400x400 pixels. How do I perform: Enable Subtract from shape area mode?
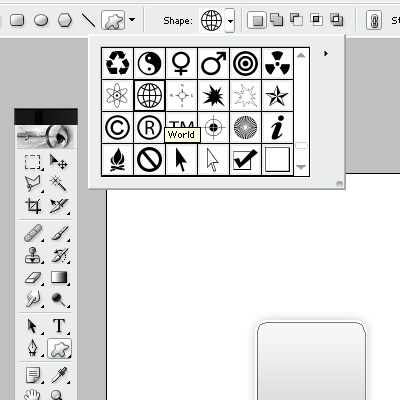pyautogui.click(x=296, y=20)
